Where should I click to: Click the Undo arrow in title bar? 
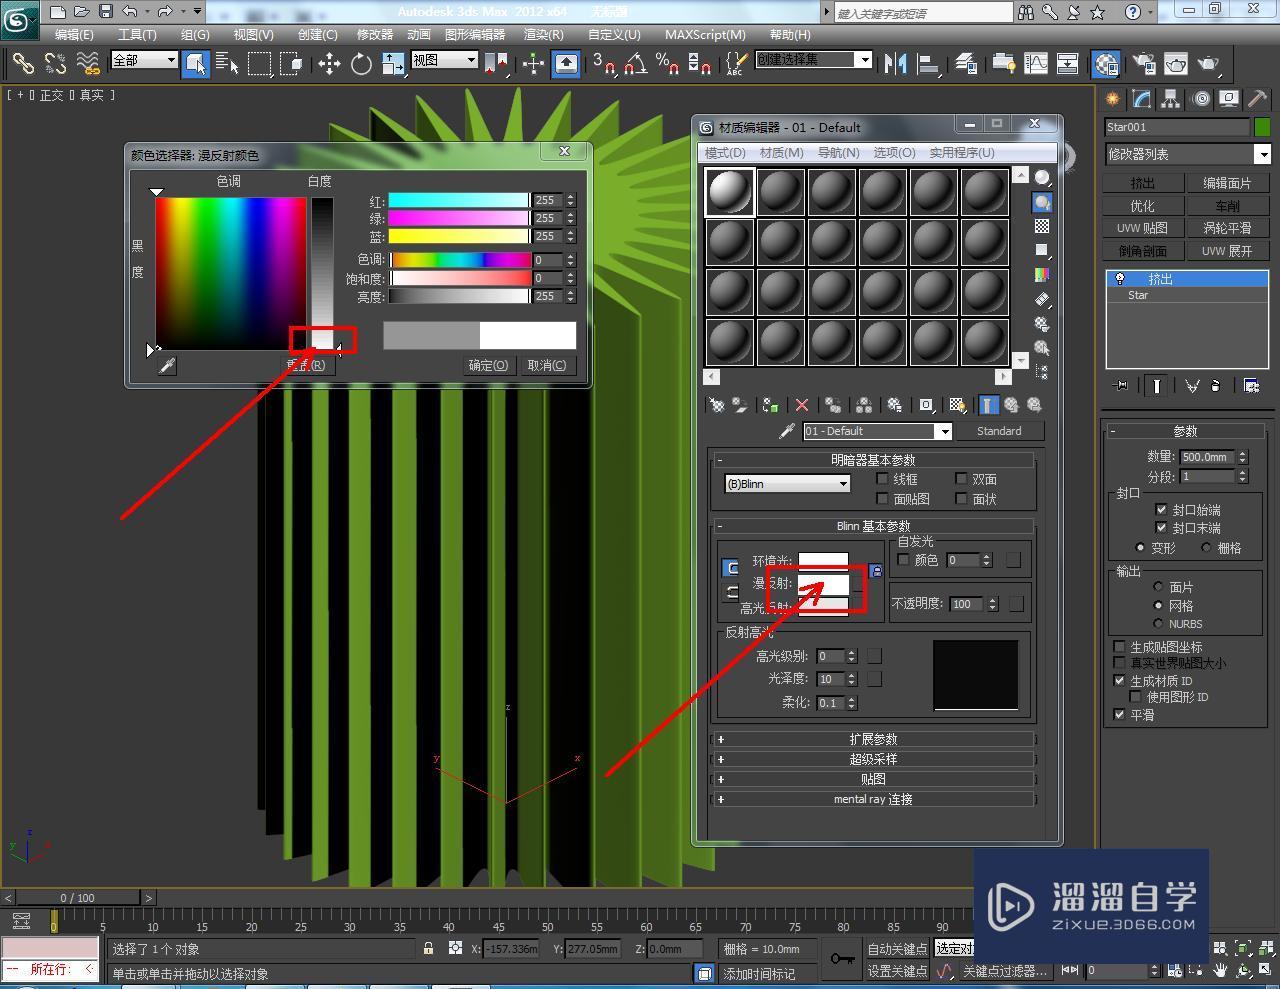[x=130, y=12]
